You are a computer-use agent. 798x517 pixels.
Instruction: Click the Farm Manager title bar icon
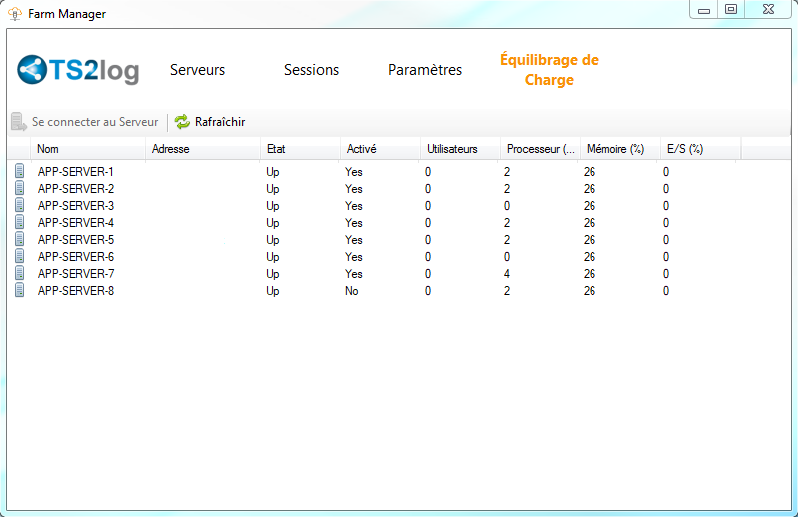15,14
